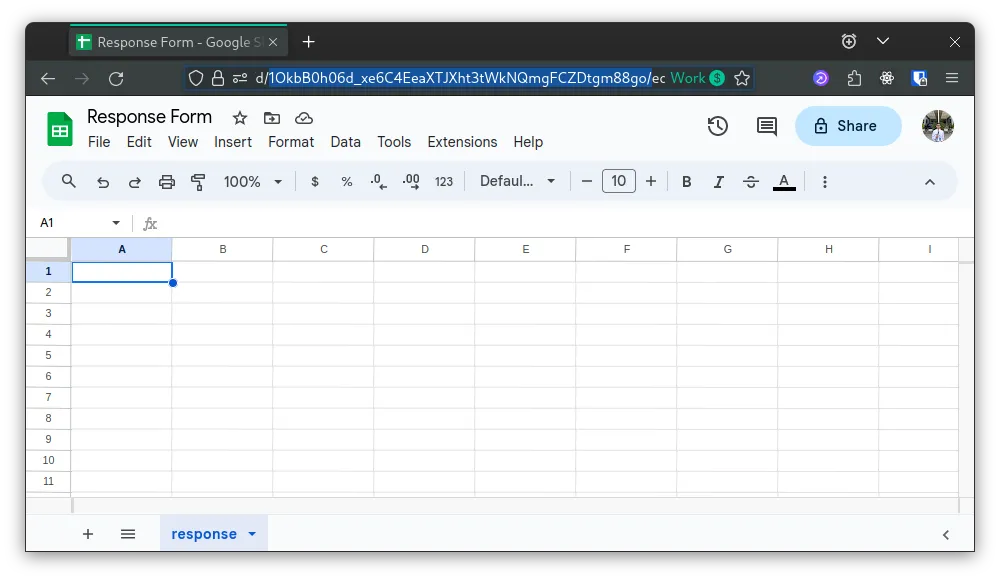The width and height of the screenshot is (1000, 580).
Task: Decrease decimal places
Action: (378, 181)
